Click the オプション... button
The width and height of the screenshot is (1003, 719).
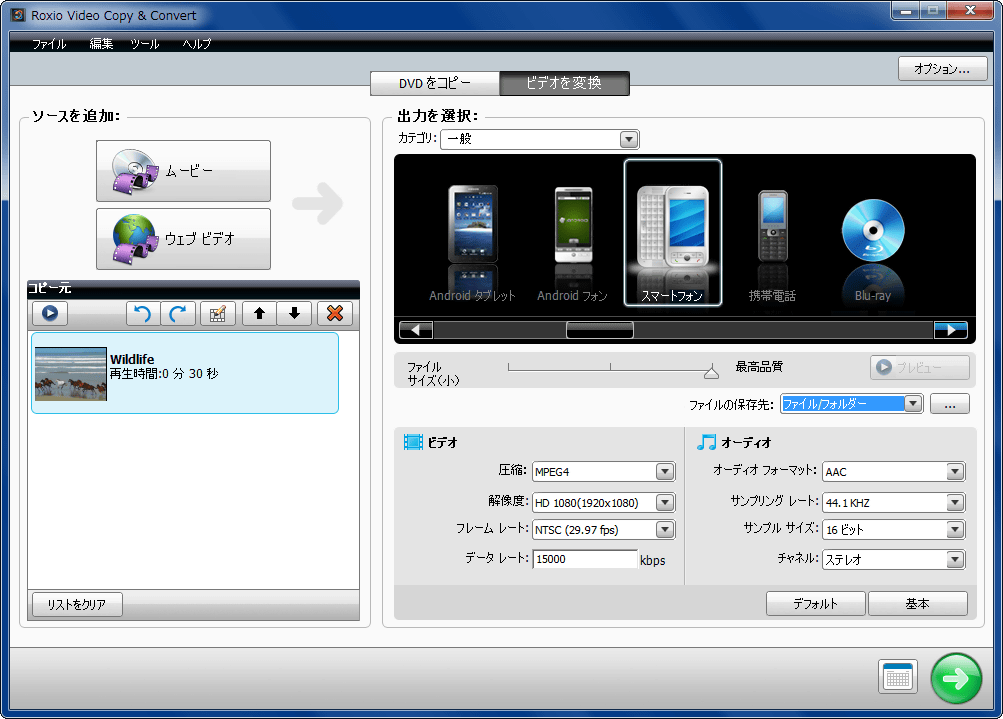(942, 68)
